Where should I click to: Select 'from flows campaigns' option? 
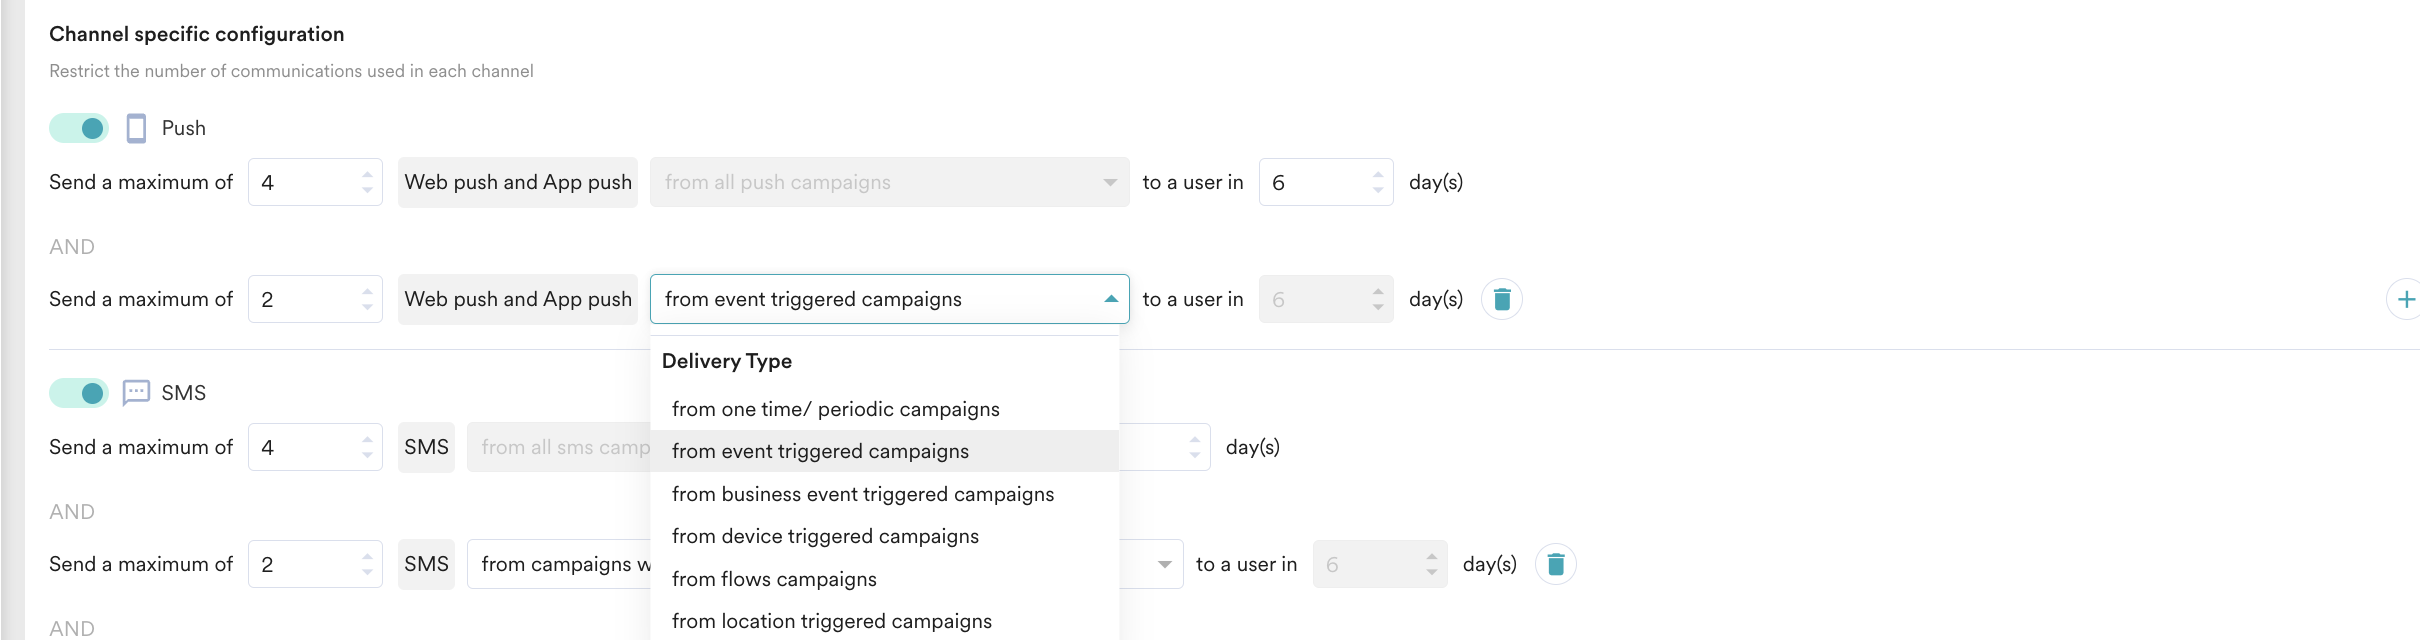click(x=774, y=579)
